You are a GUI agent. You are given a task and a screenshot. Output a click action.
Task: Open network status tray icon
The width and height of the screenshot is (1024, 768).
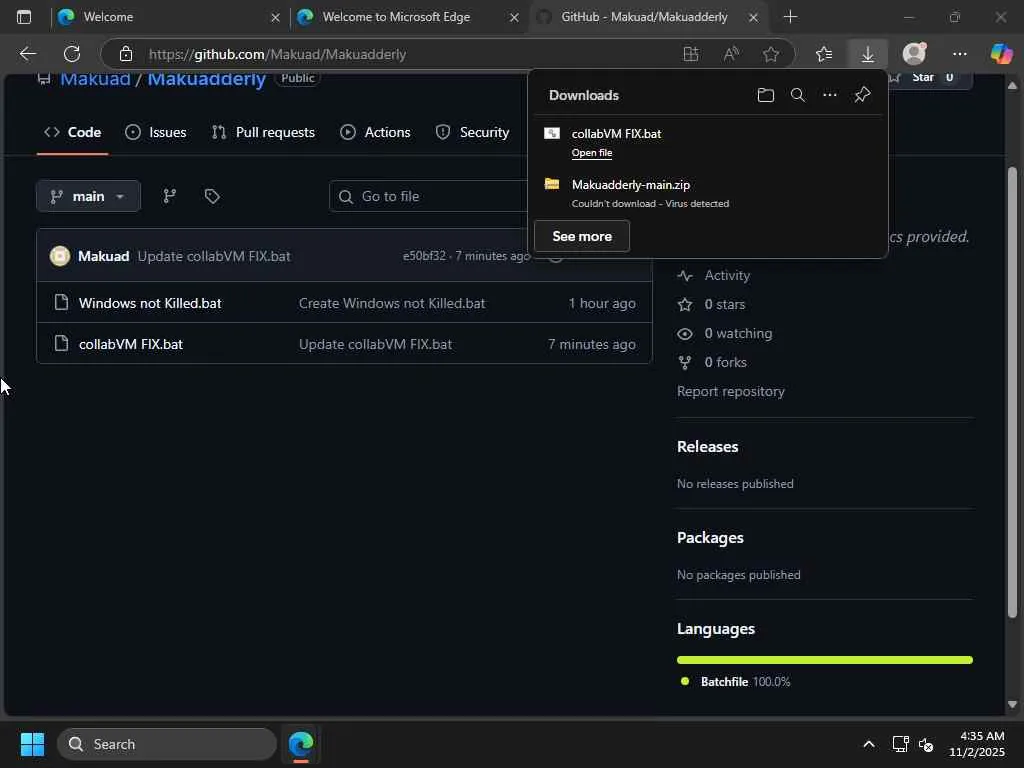(x=900, y=744)
